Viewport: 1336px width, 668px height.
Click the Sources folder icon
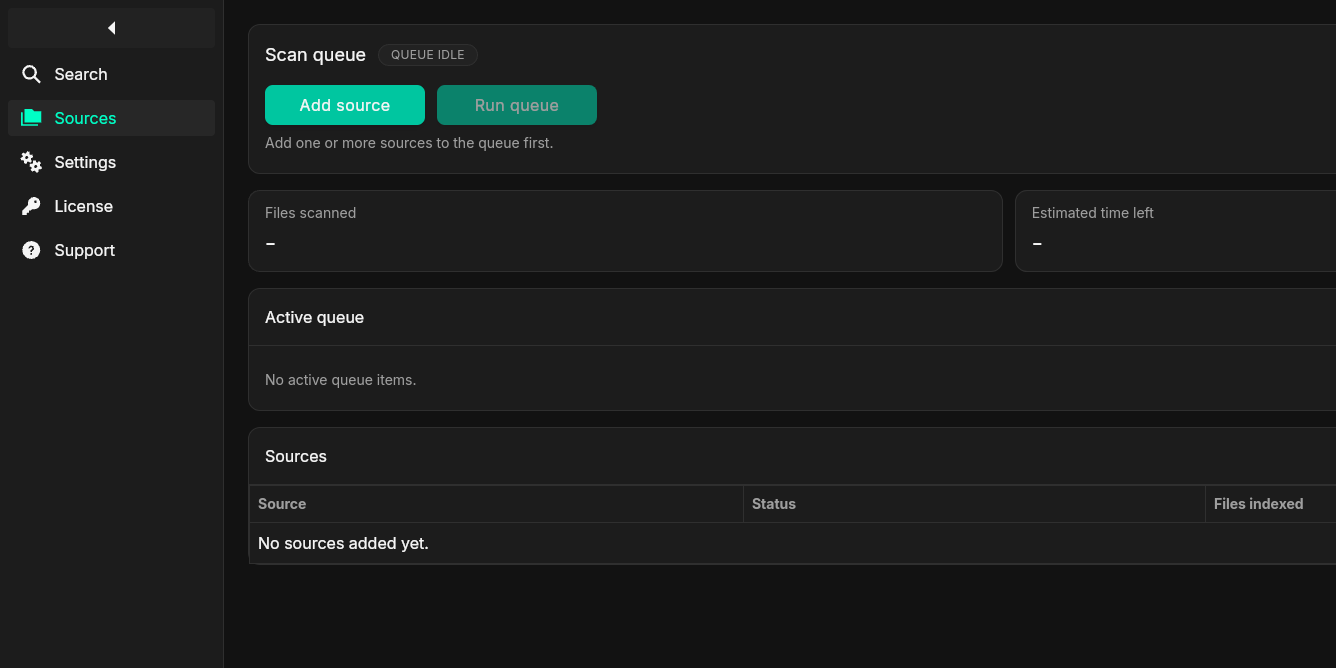point(31,118)
